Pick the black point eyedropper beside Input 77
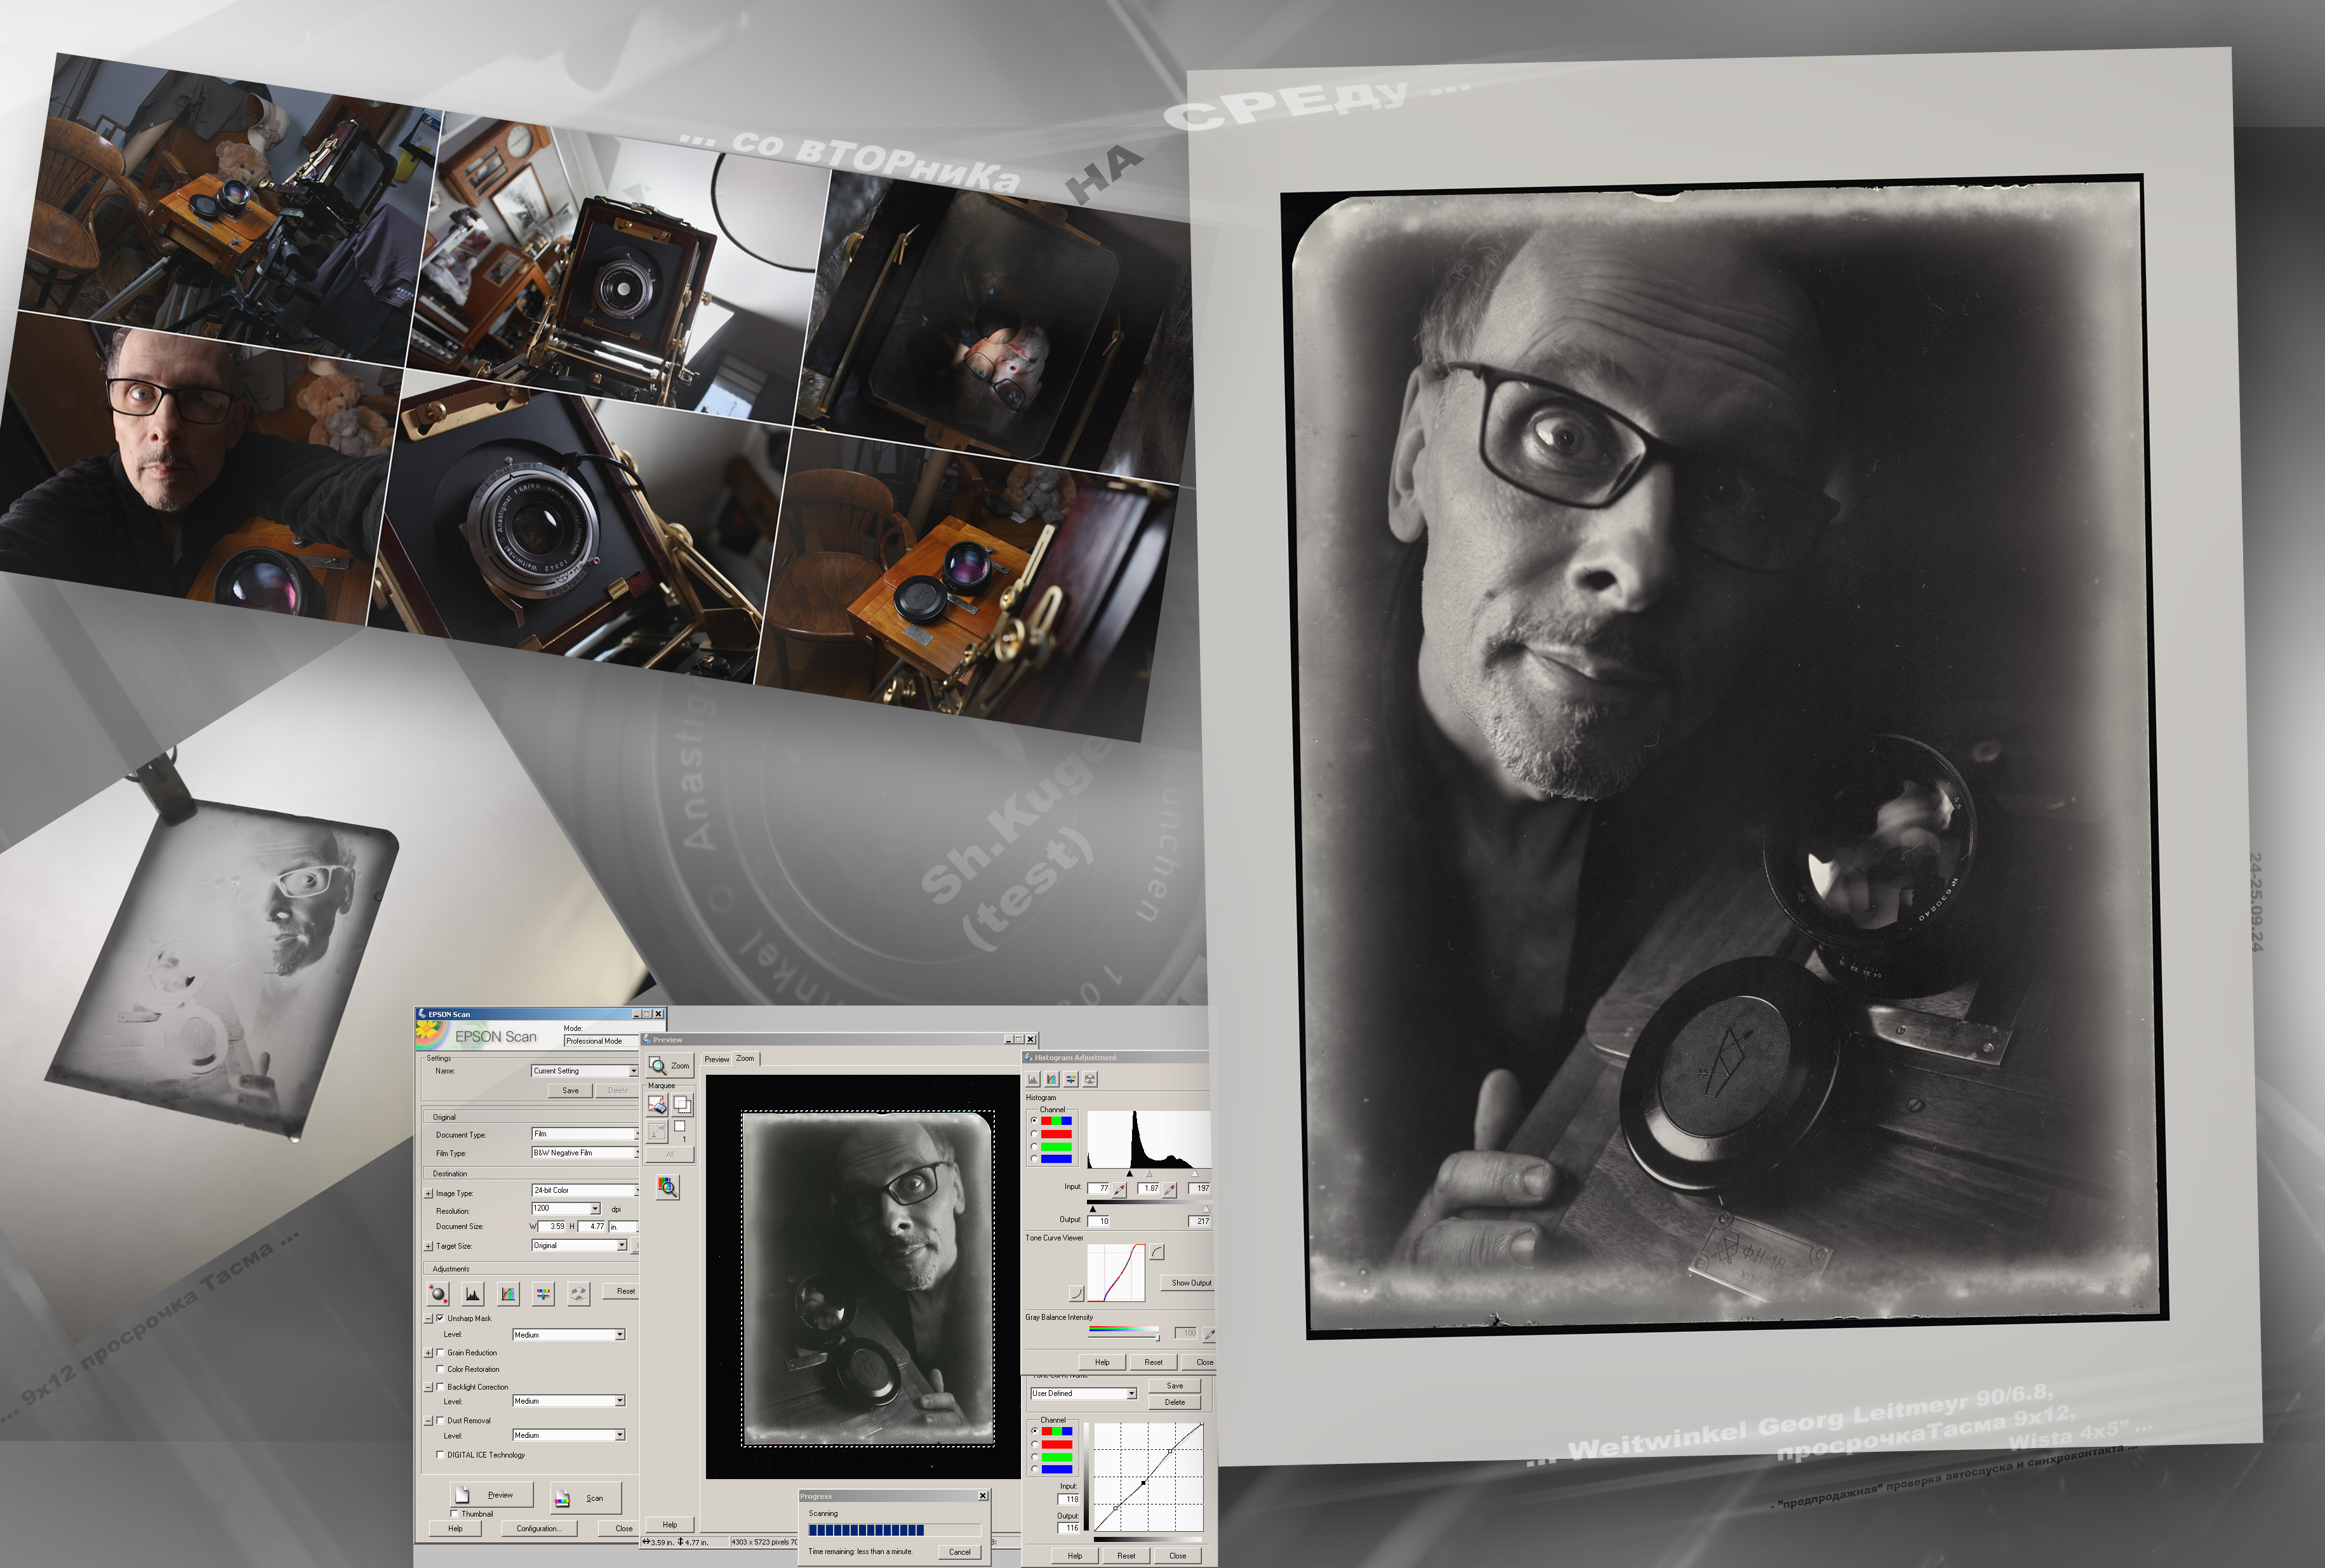Screen dimensions: 2325x1568 [x=1120, y=1189]
